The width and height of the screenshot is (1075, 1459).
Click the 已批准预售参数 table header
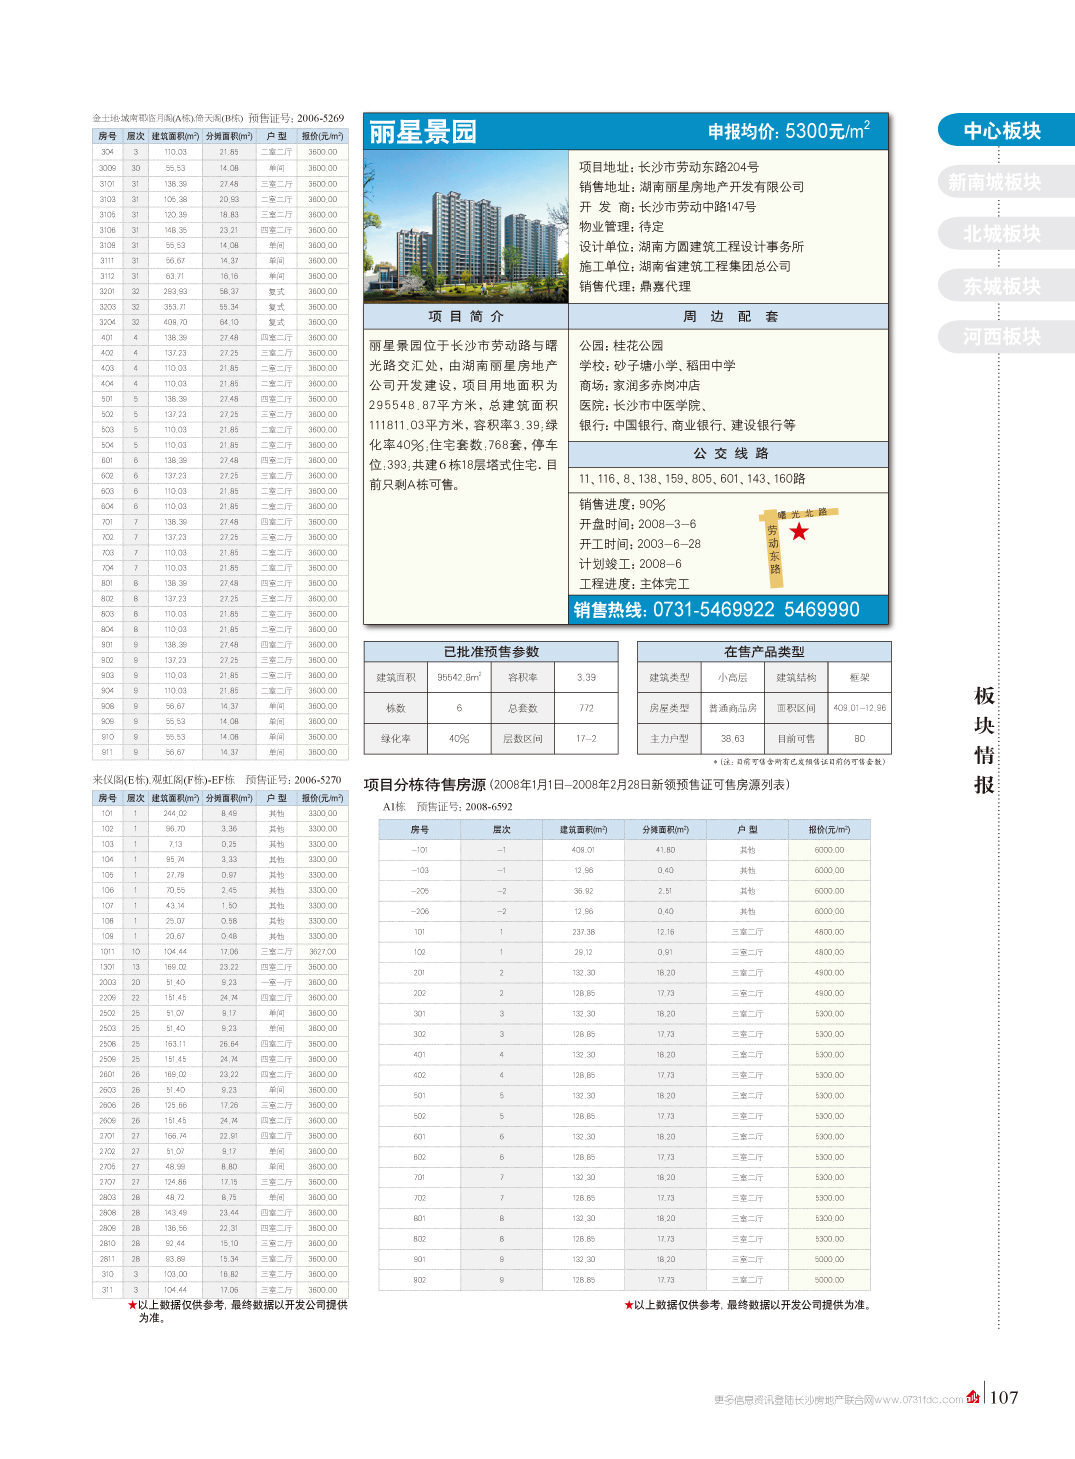(x=491, y=652)
